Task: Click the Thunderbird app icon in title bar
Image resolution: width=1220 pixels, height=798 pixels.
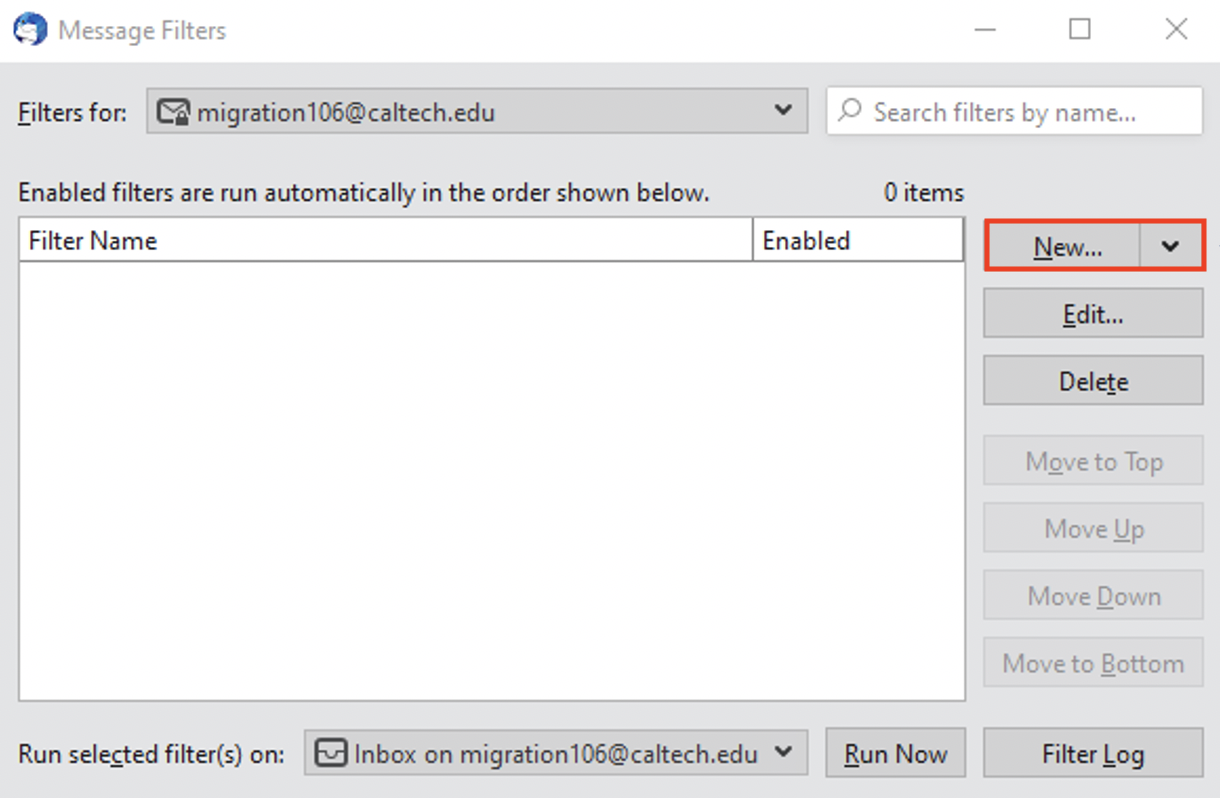Action: (x=30, y=30)
